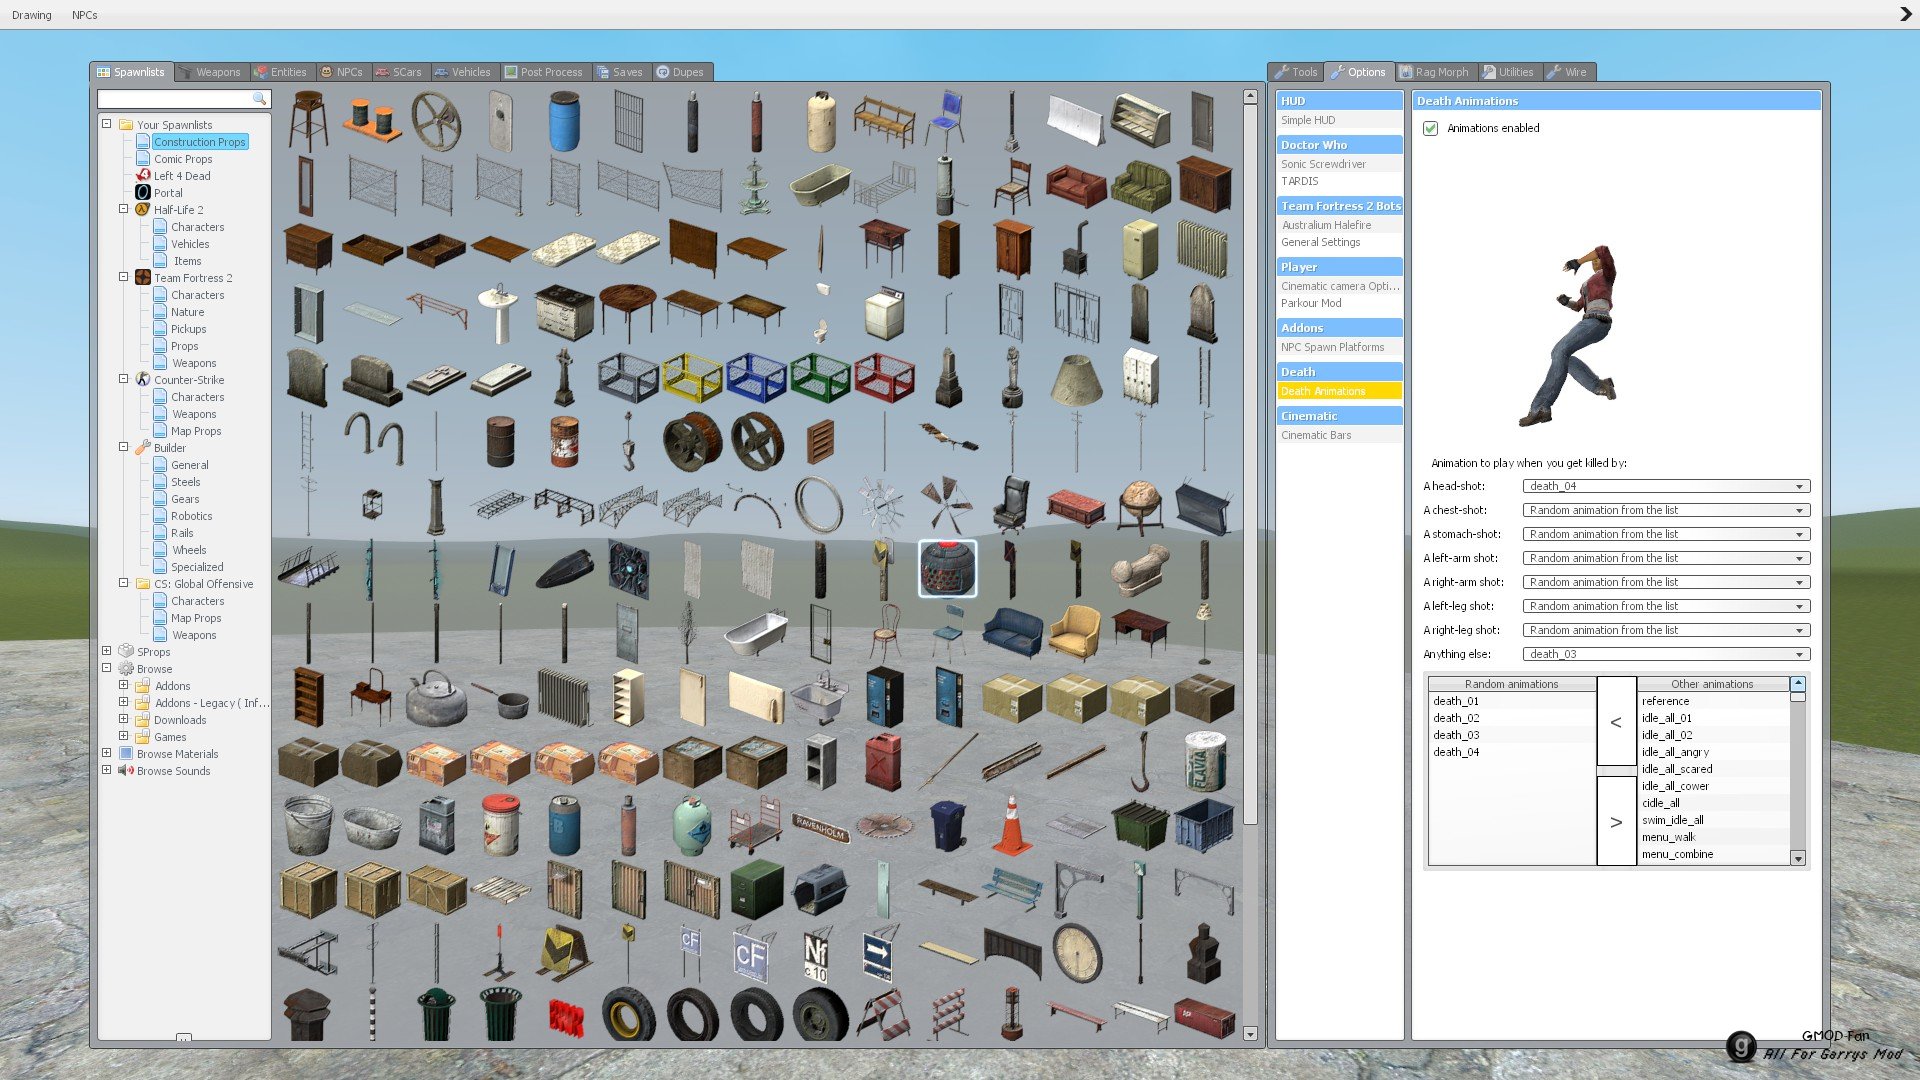Collapse the Your Spawnlists tree node
This screenshot has width=1920, height=1080.
[x=107, y=124]
